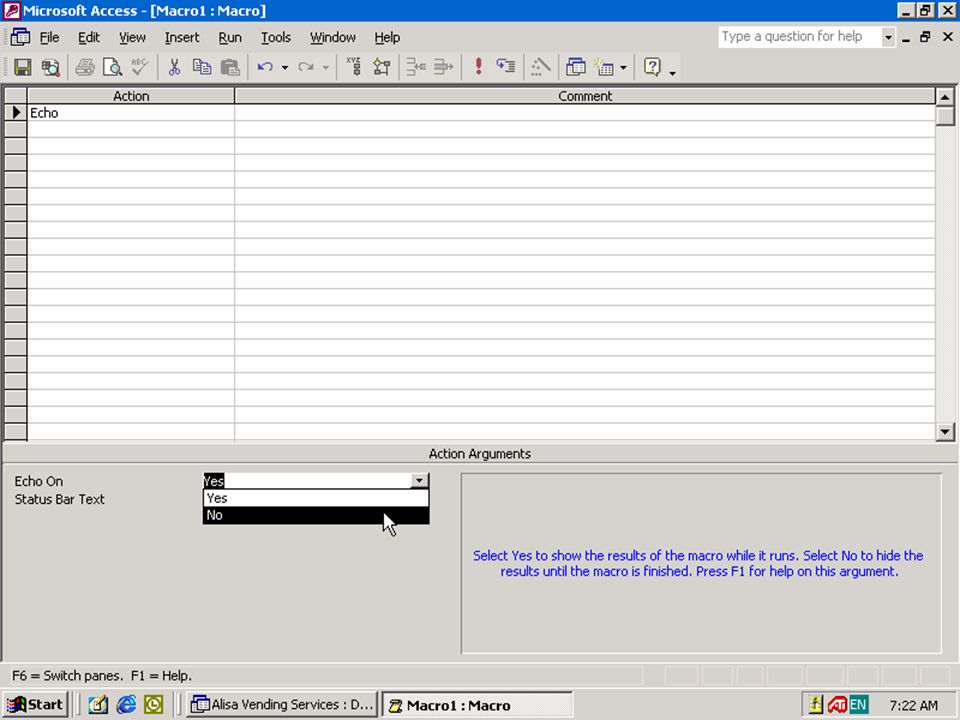Open the Tools menu
Screen dimensions: 960x720
coord(276,37)
